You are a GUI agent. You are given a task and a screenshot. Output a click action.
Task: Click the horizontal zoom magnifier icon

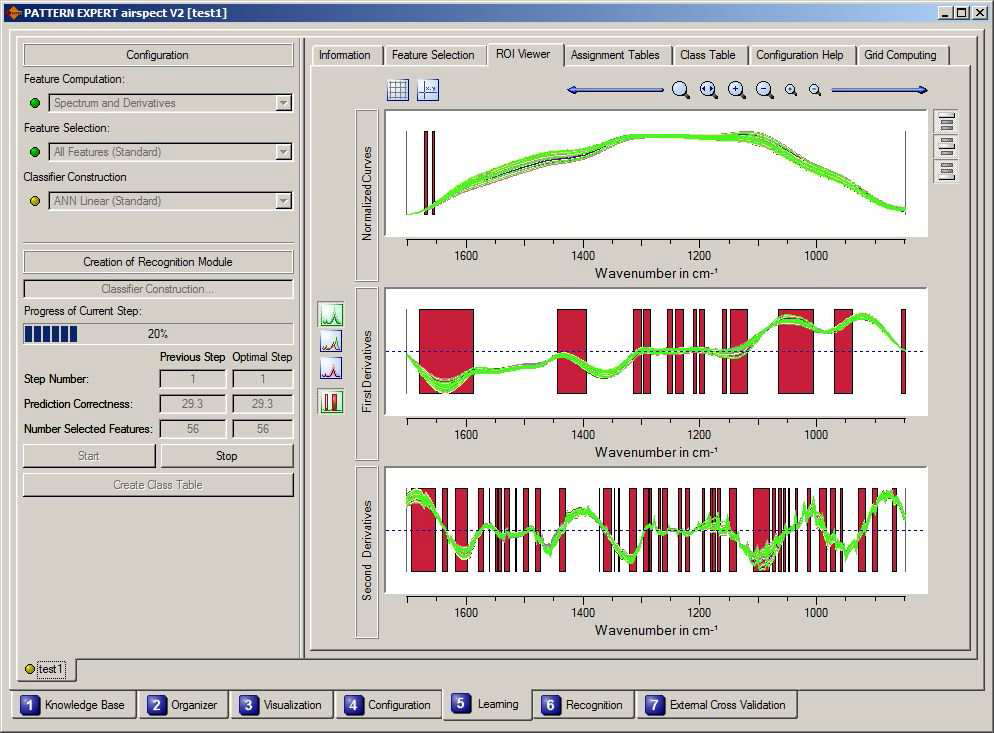point(709,90)
